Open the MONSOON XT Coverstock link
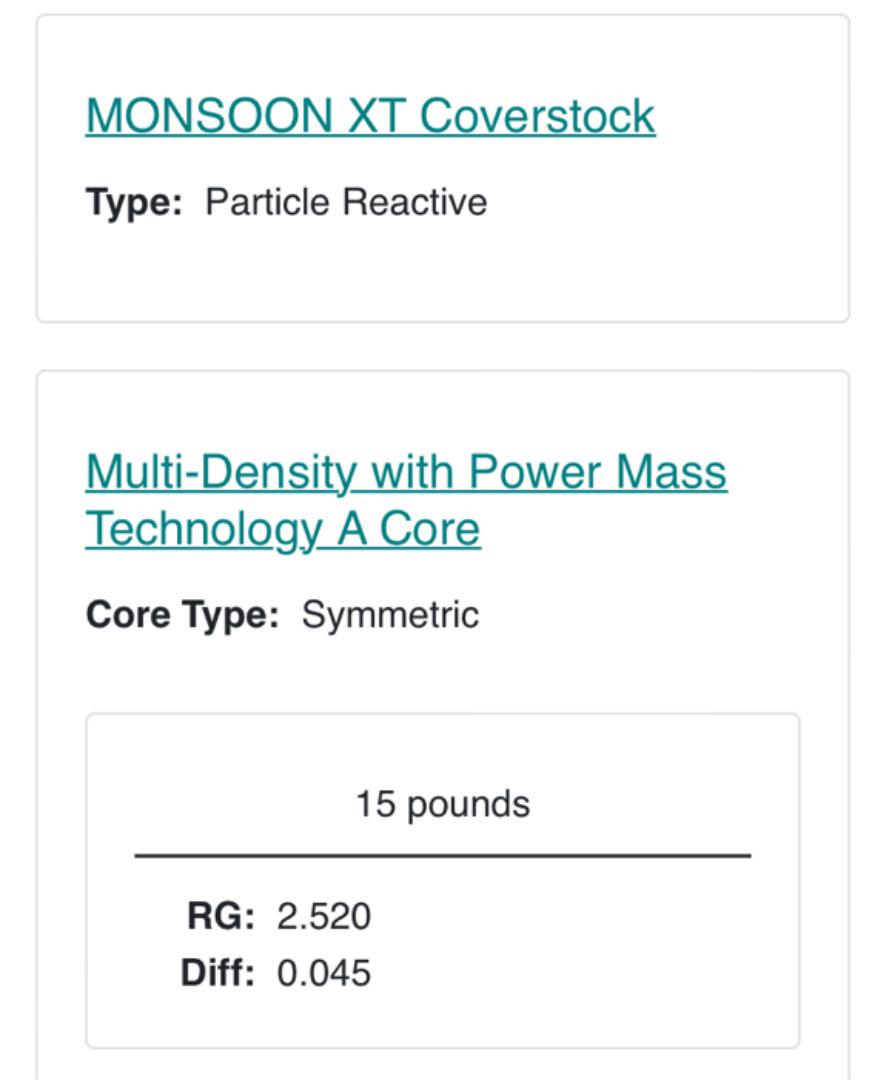885x1080 pixels. [370, 116]
